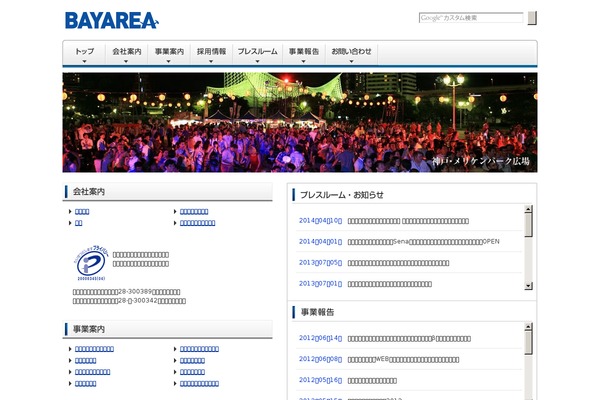The width and height of the screenshot is (600, 400).
Task: Click the BAYAREA logo
Action: [111, 21]
